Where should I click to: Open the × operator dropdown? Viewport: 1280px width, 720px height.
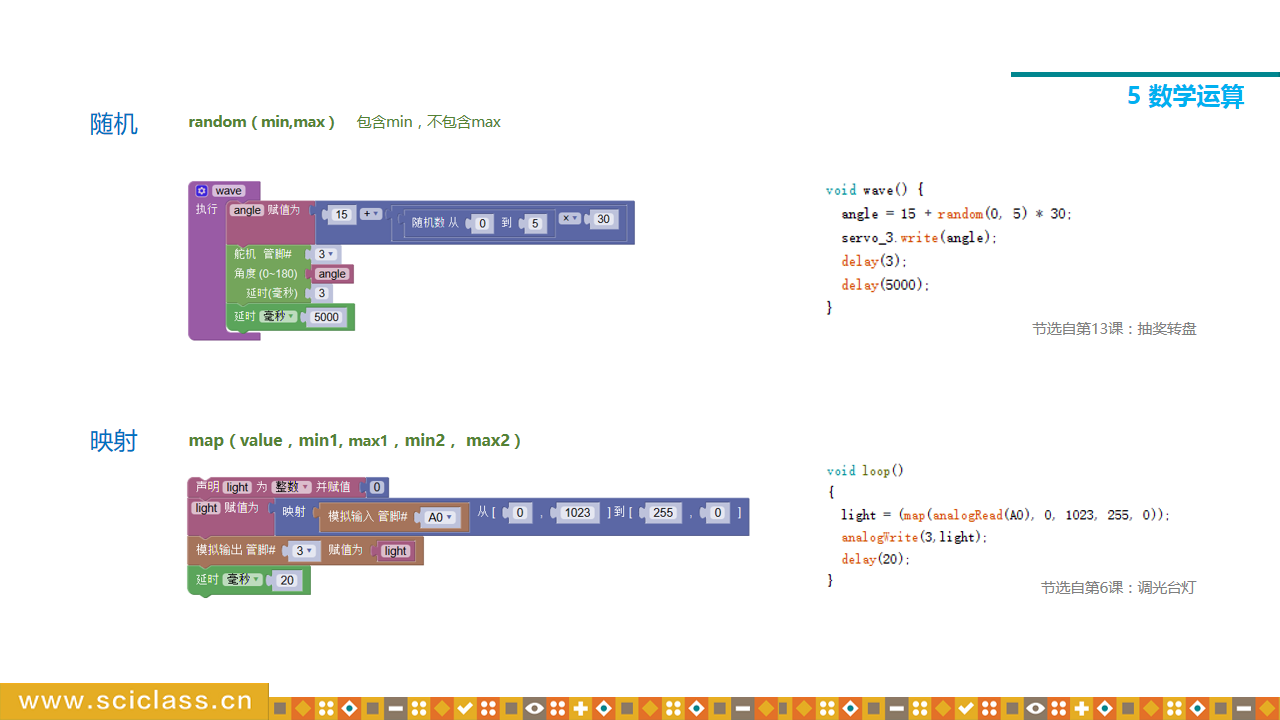click(x=570, y=218)
